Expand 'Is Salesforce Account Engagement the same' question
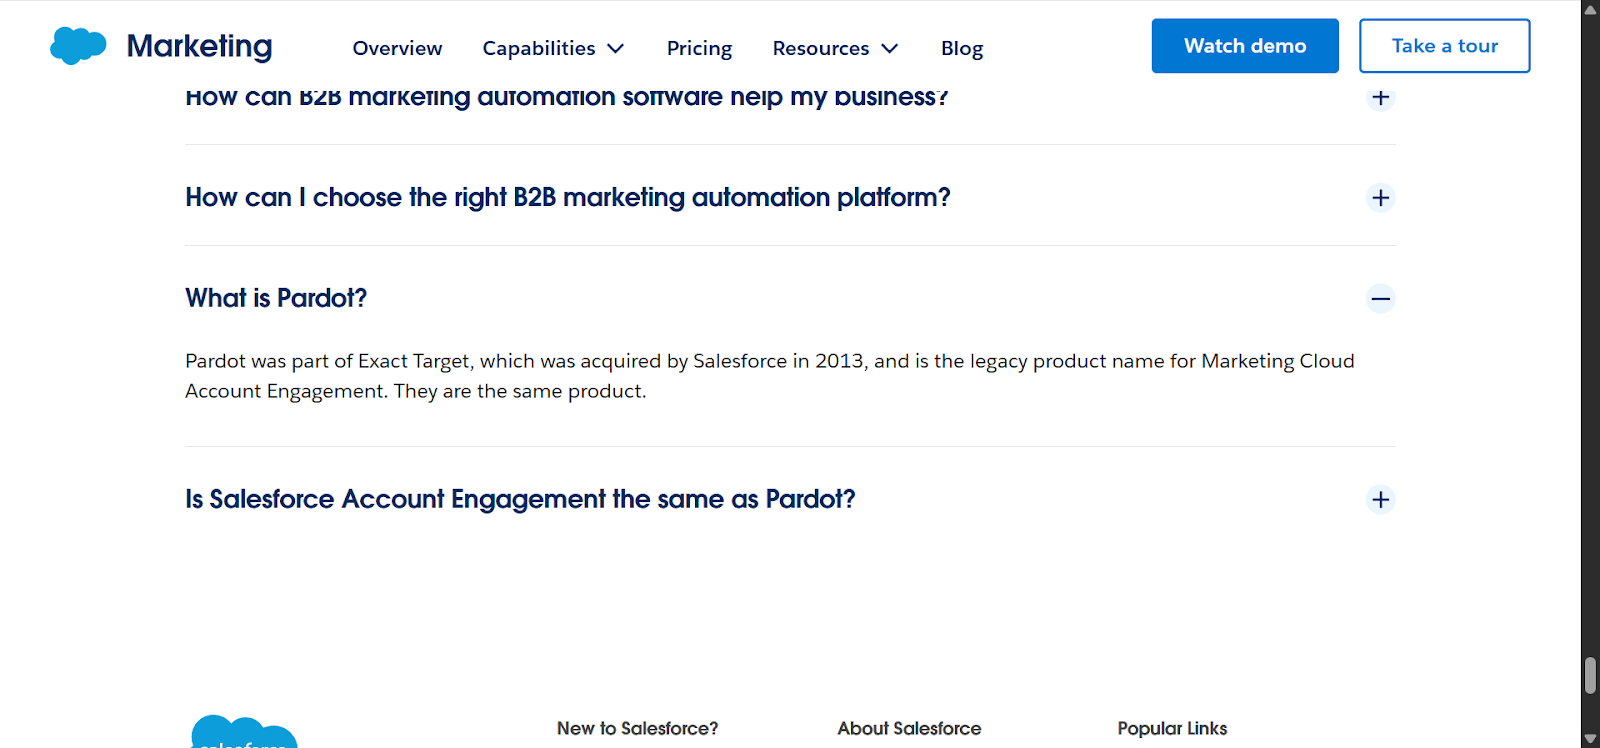The image size is (1600, 748). click(520, 499)
